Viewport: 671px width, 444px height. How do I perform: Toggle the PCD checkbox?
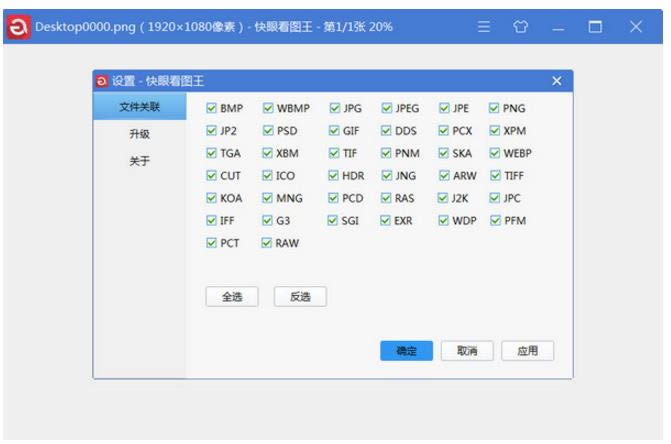click(x=333, y=198)
